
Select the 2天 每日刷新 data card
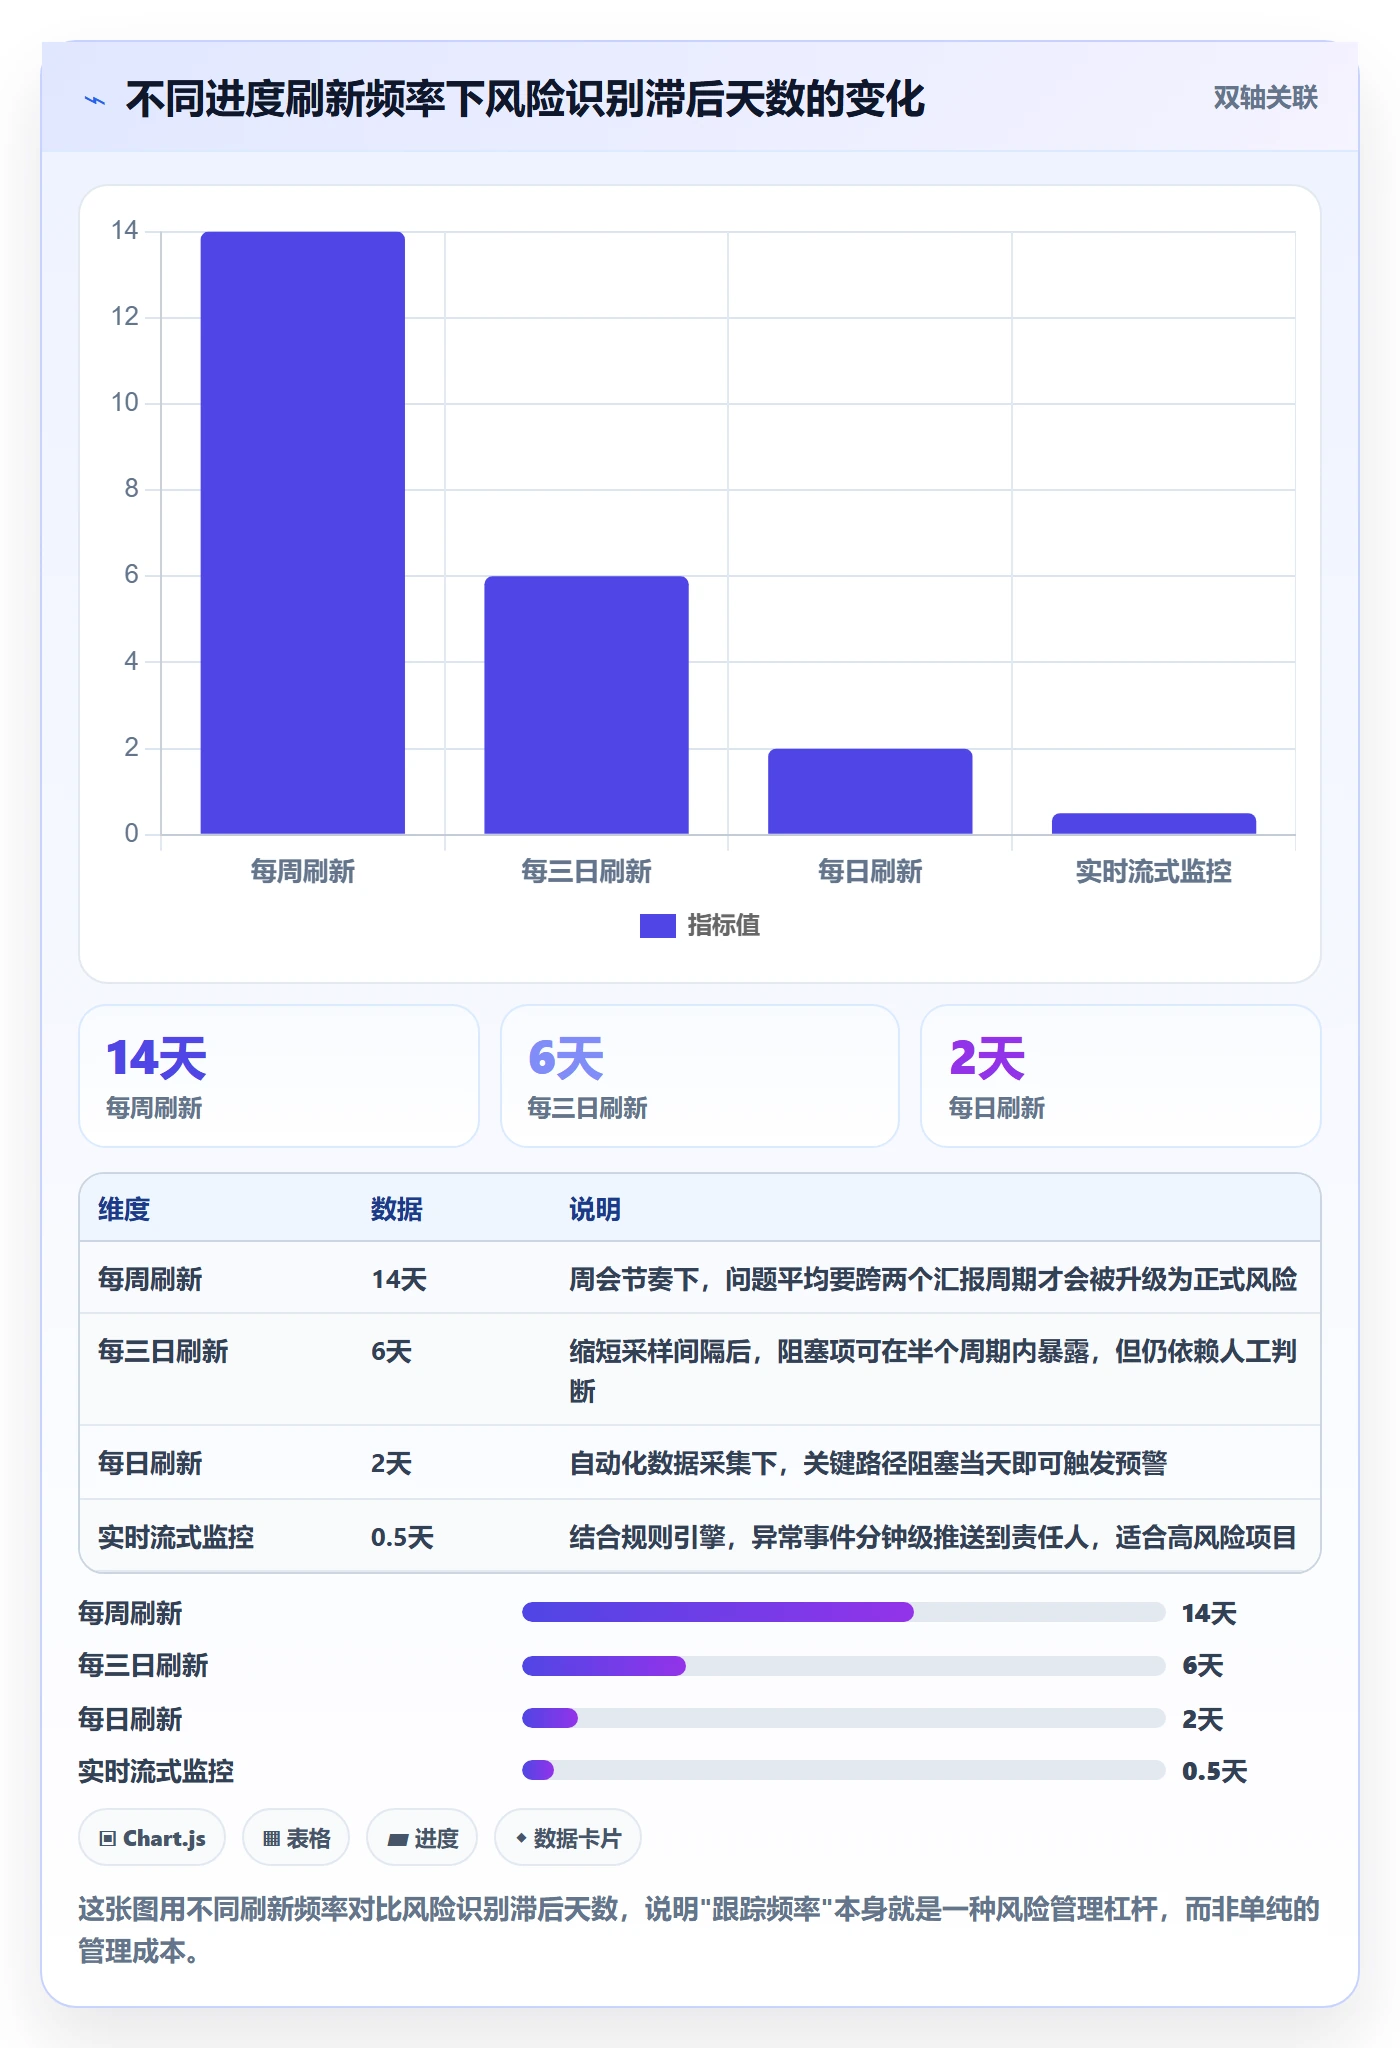[x=1121, y=1076]
